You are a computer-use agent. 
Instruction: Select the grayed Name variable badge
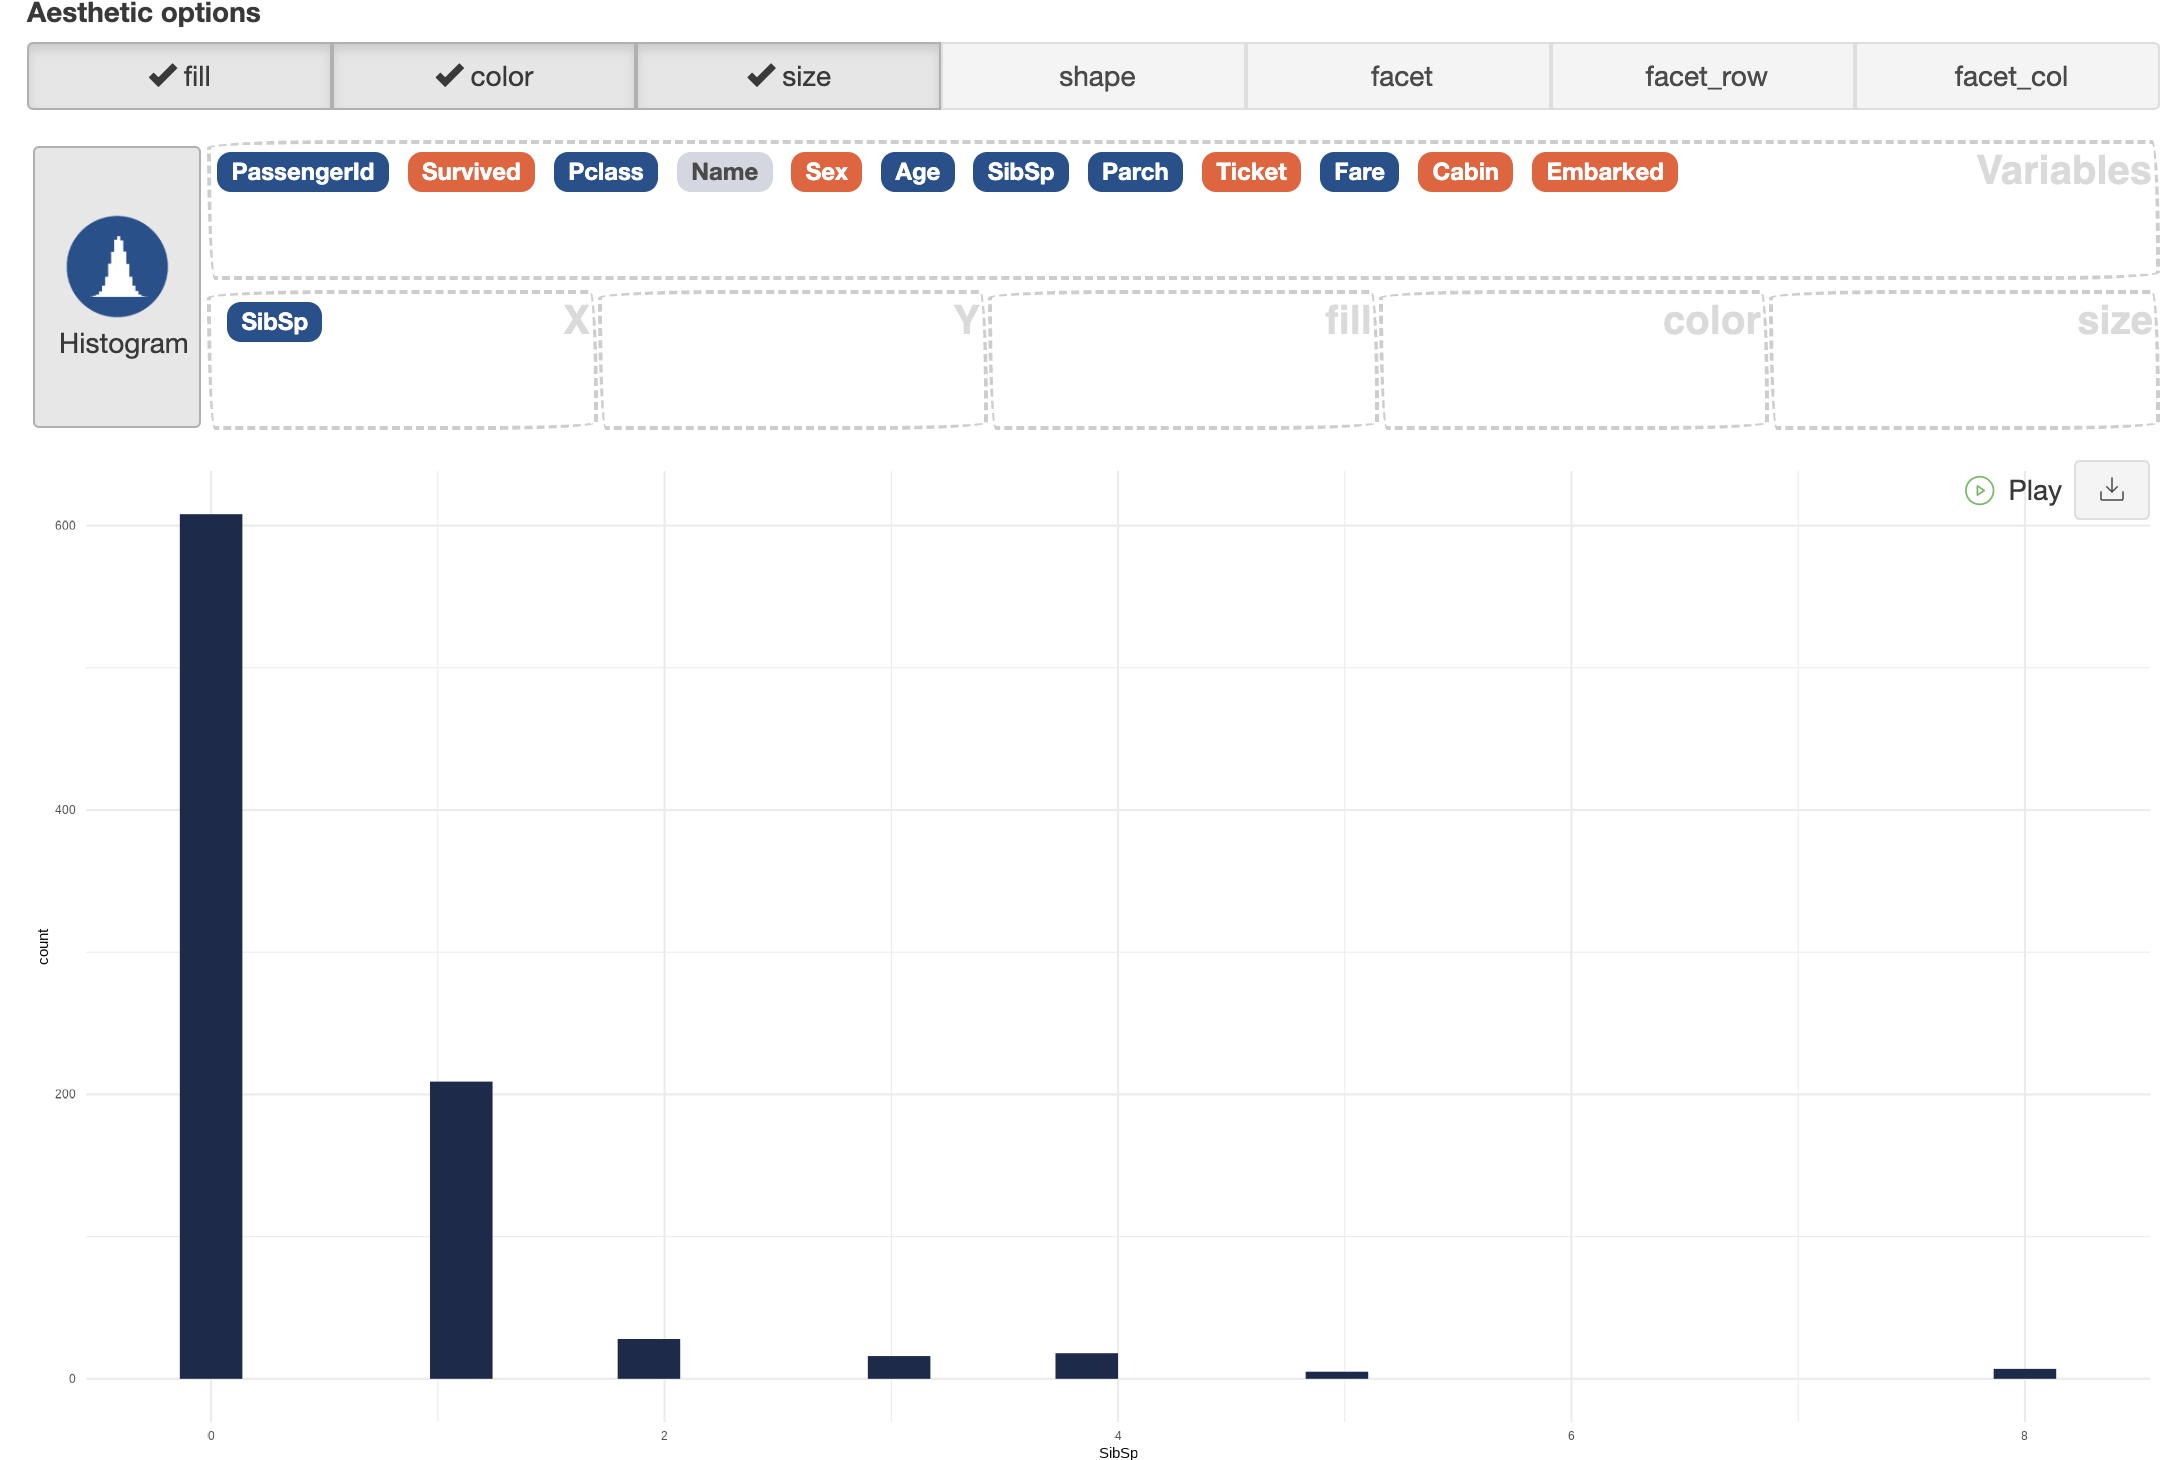point(724,172)
